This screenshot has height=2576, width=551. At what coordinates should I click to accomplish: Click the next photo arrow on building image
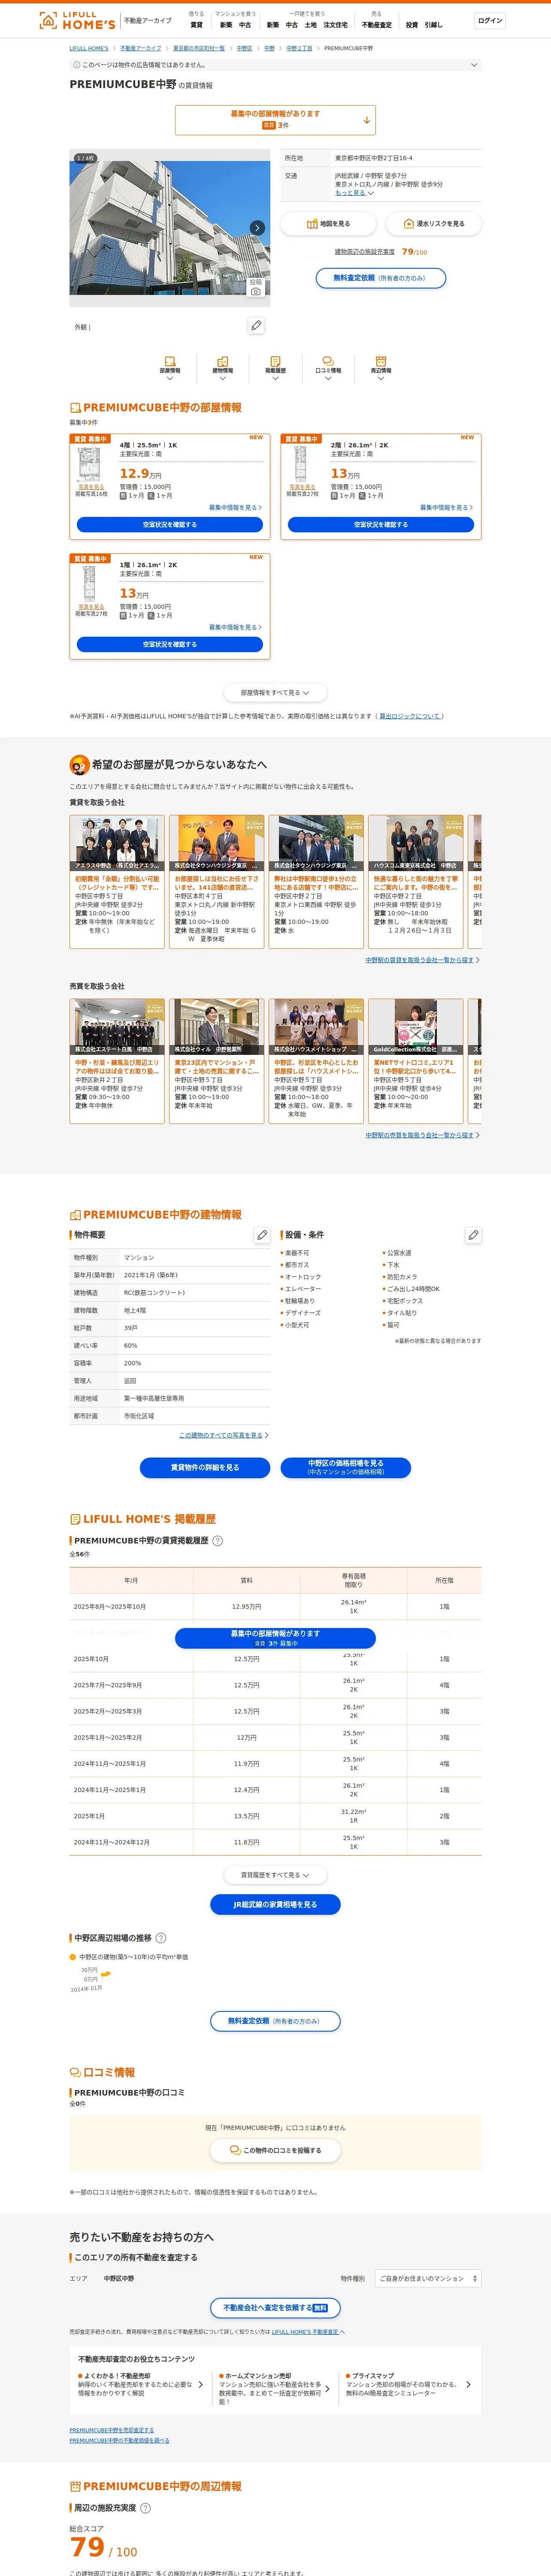click(x=257, y=228)
